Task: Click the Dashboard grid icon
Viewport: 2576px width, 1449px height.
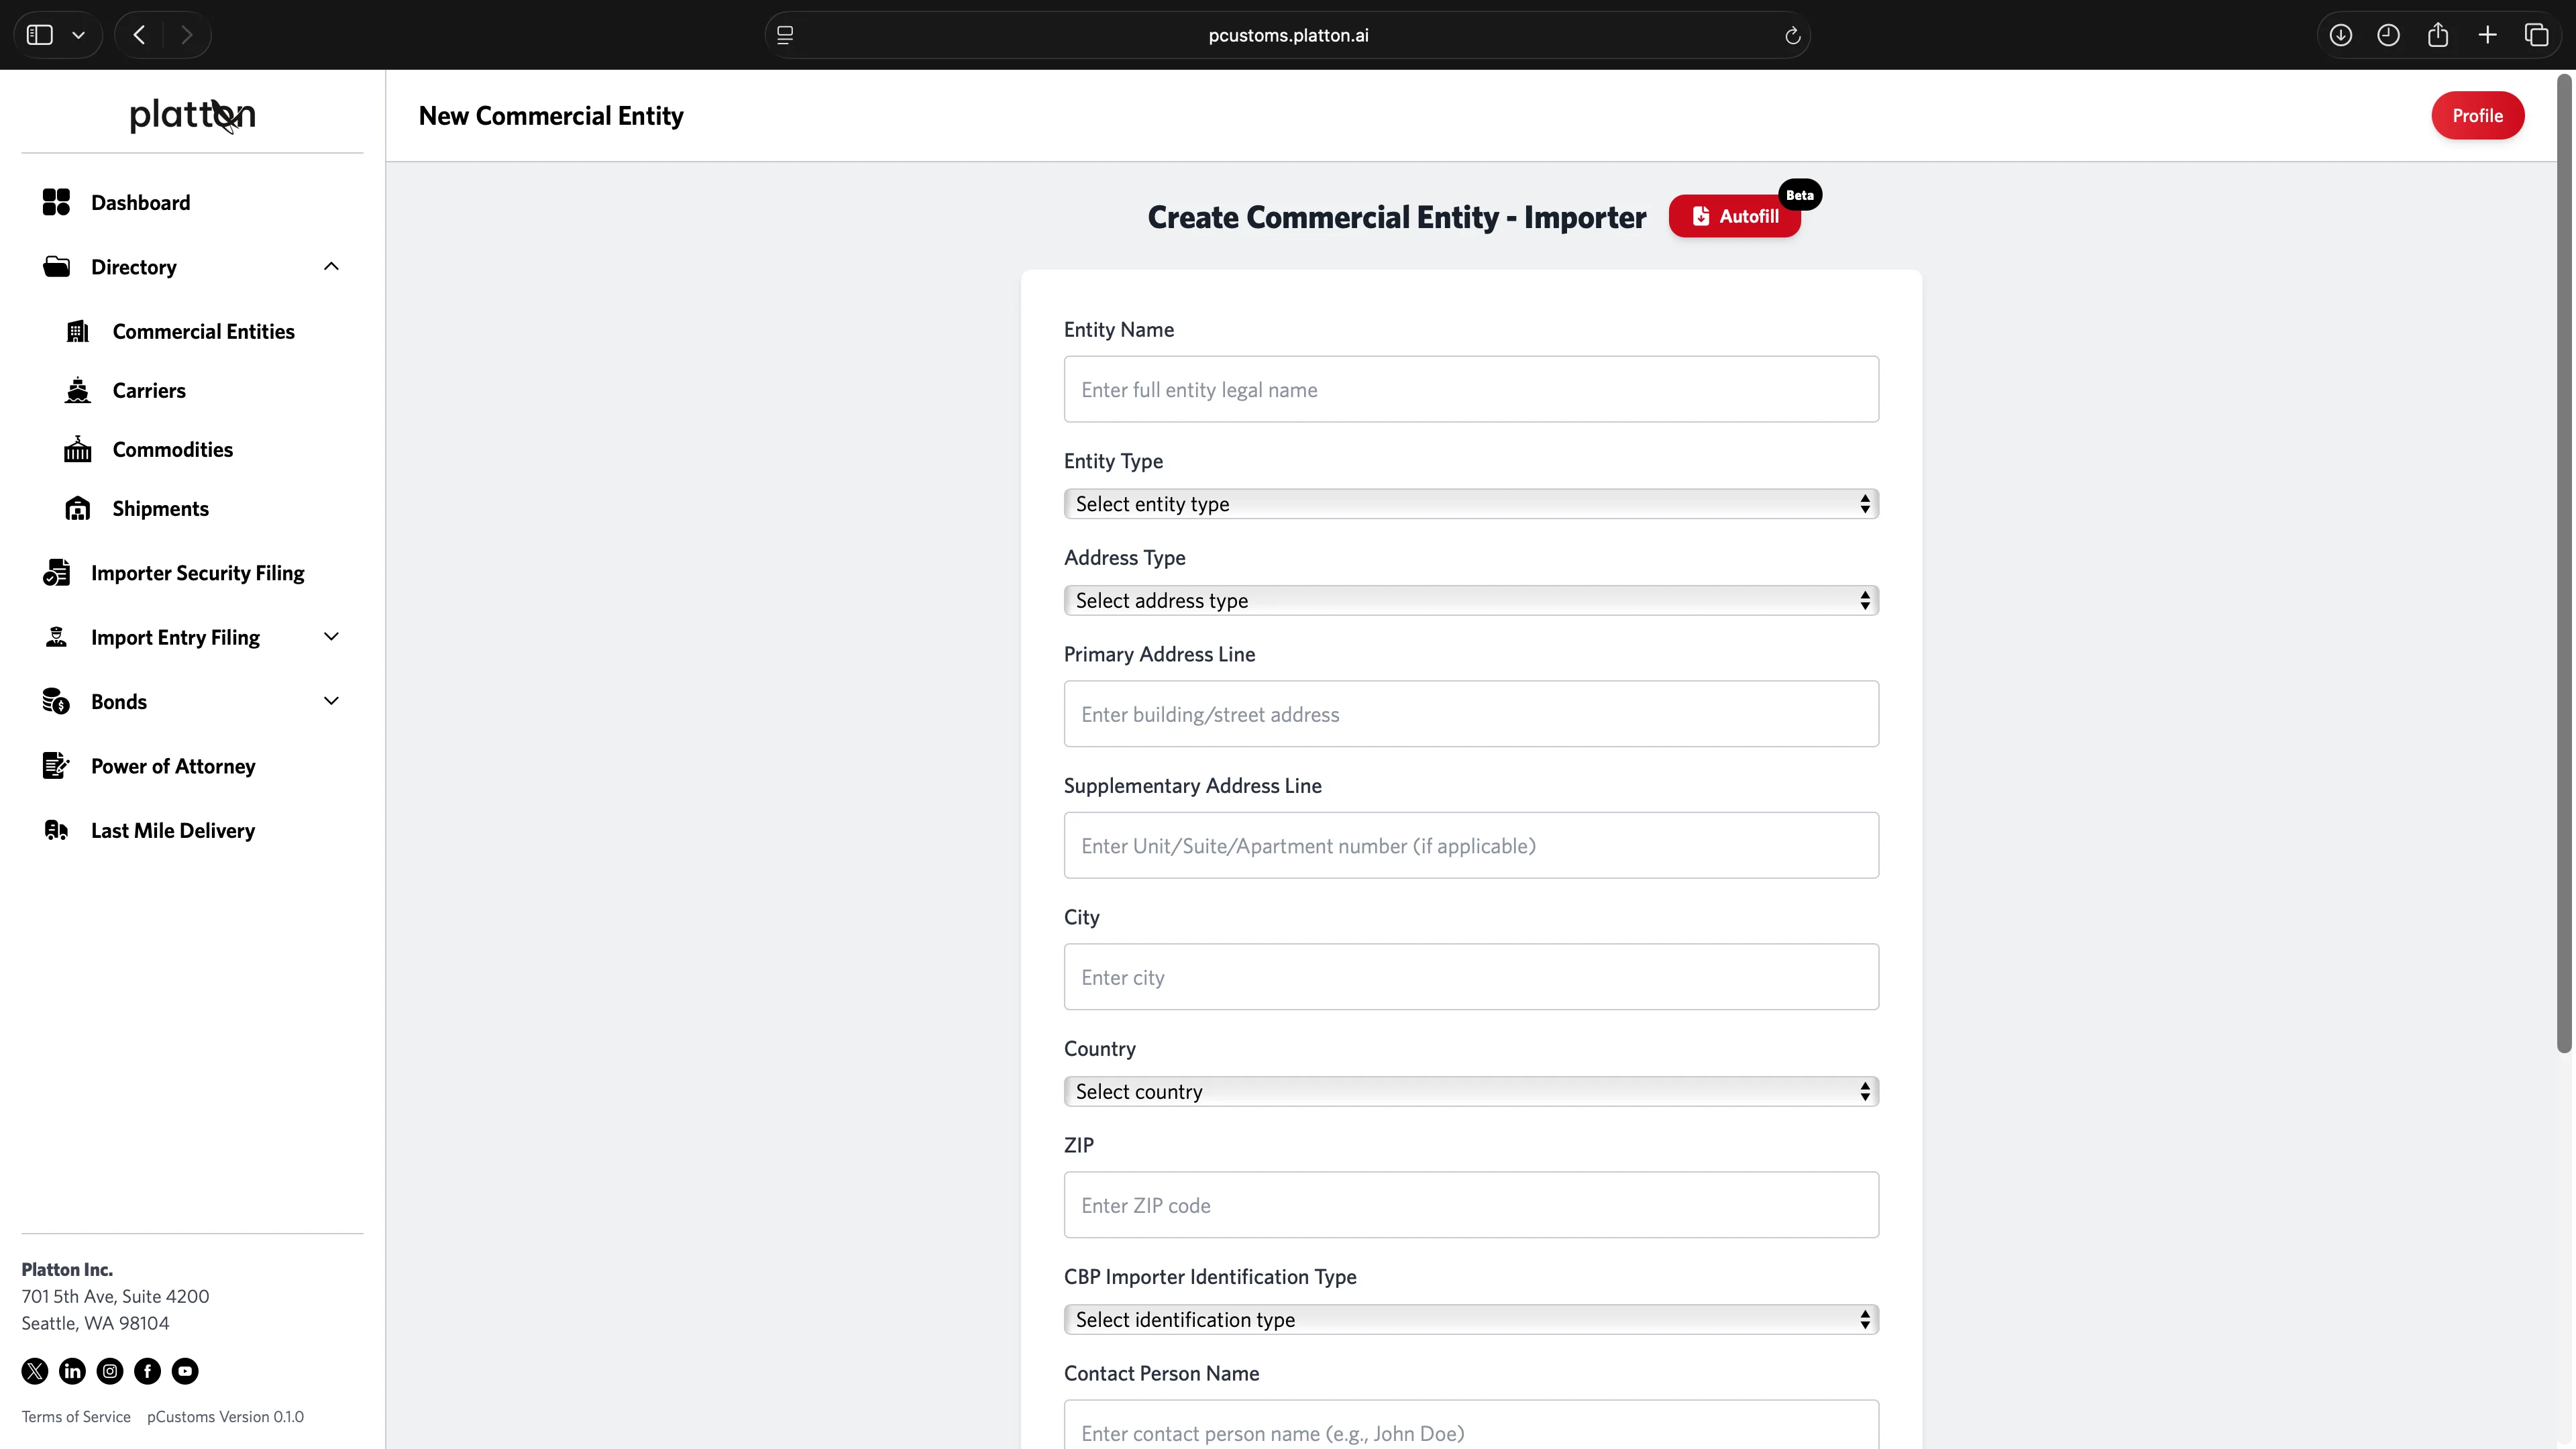Action: click(x=56, y=202)
